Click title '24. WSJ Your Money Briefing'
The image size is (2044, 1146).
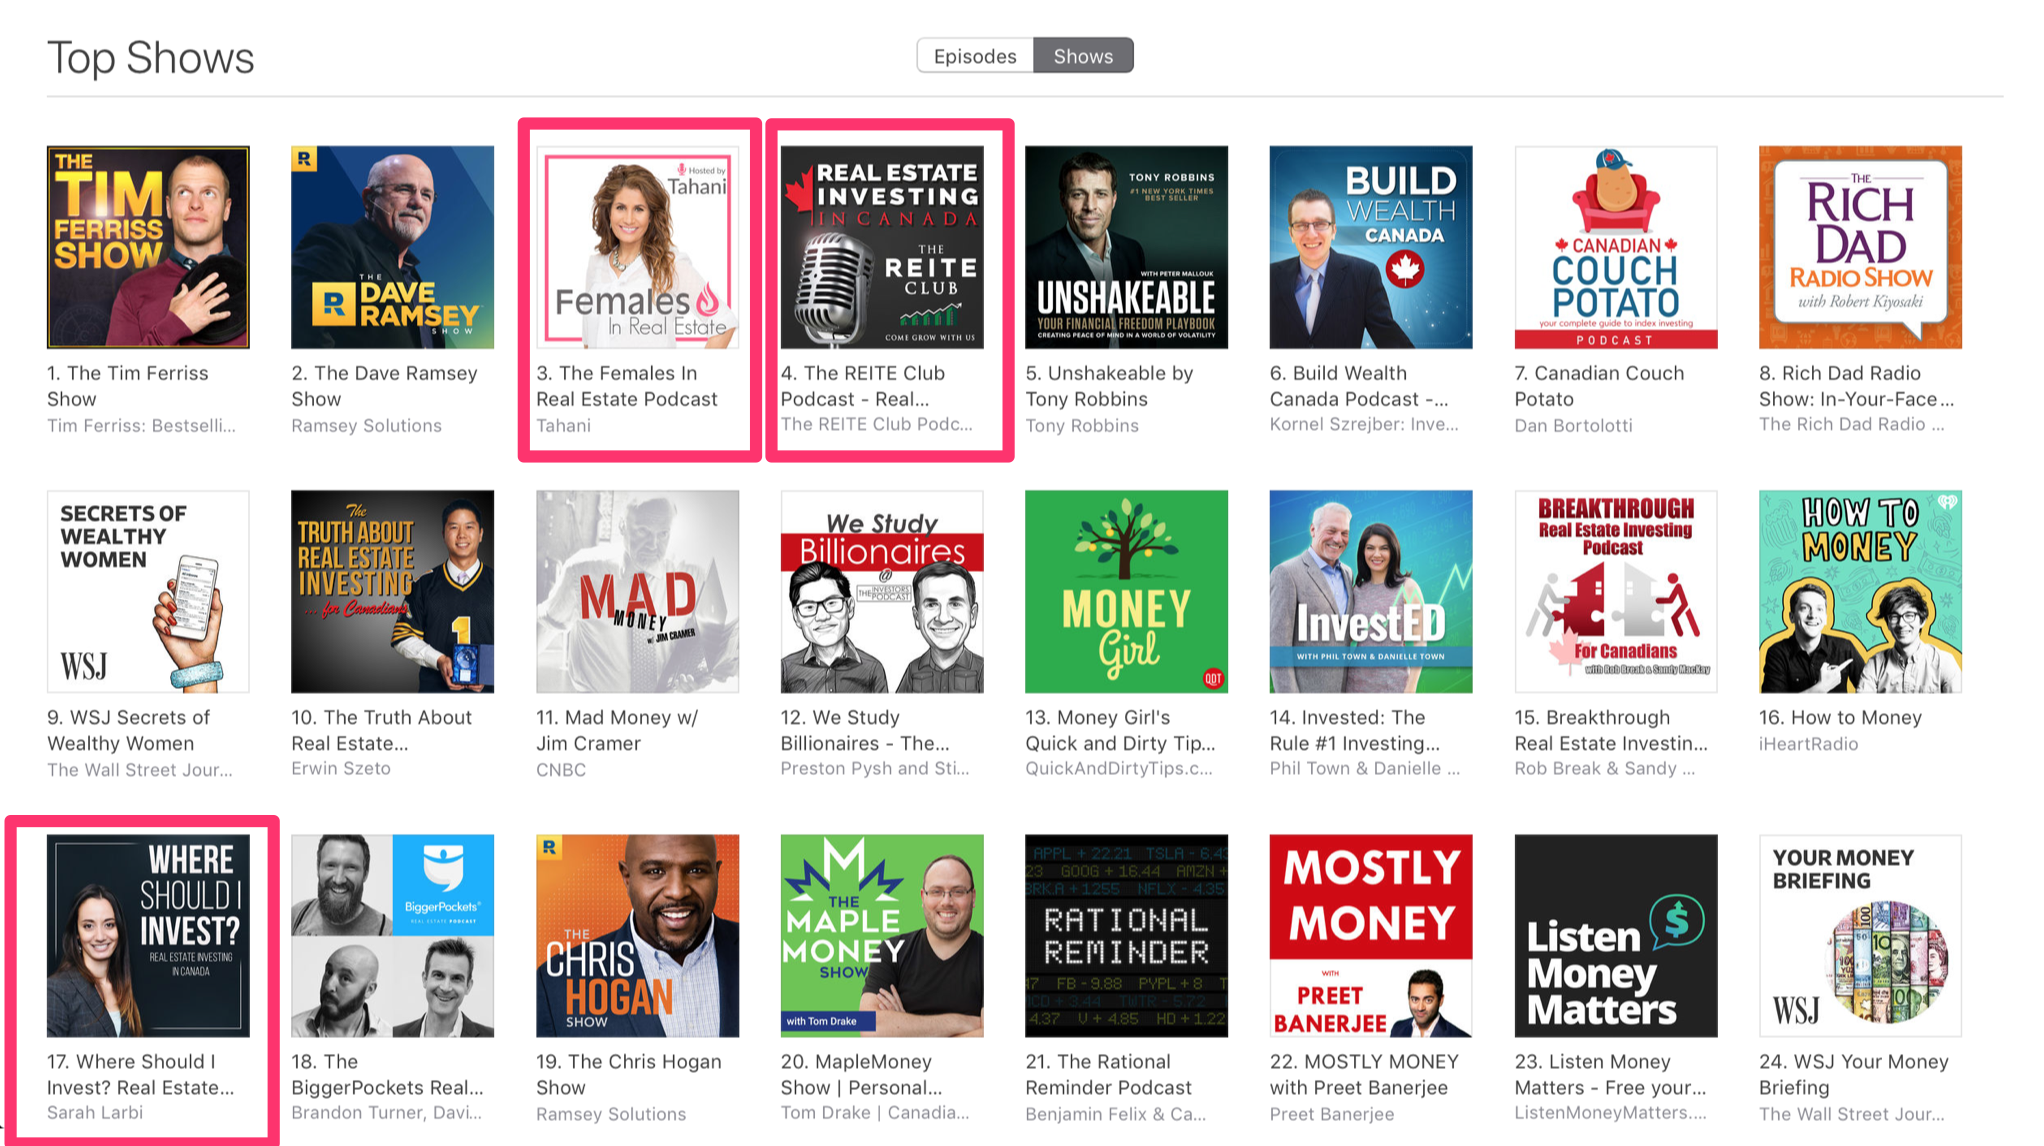click(1854, 1074)
